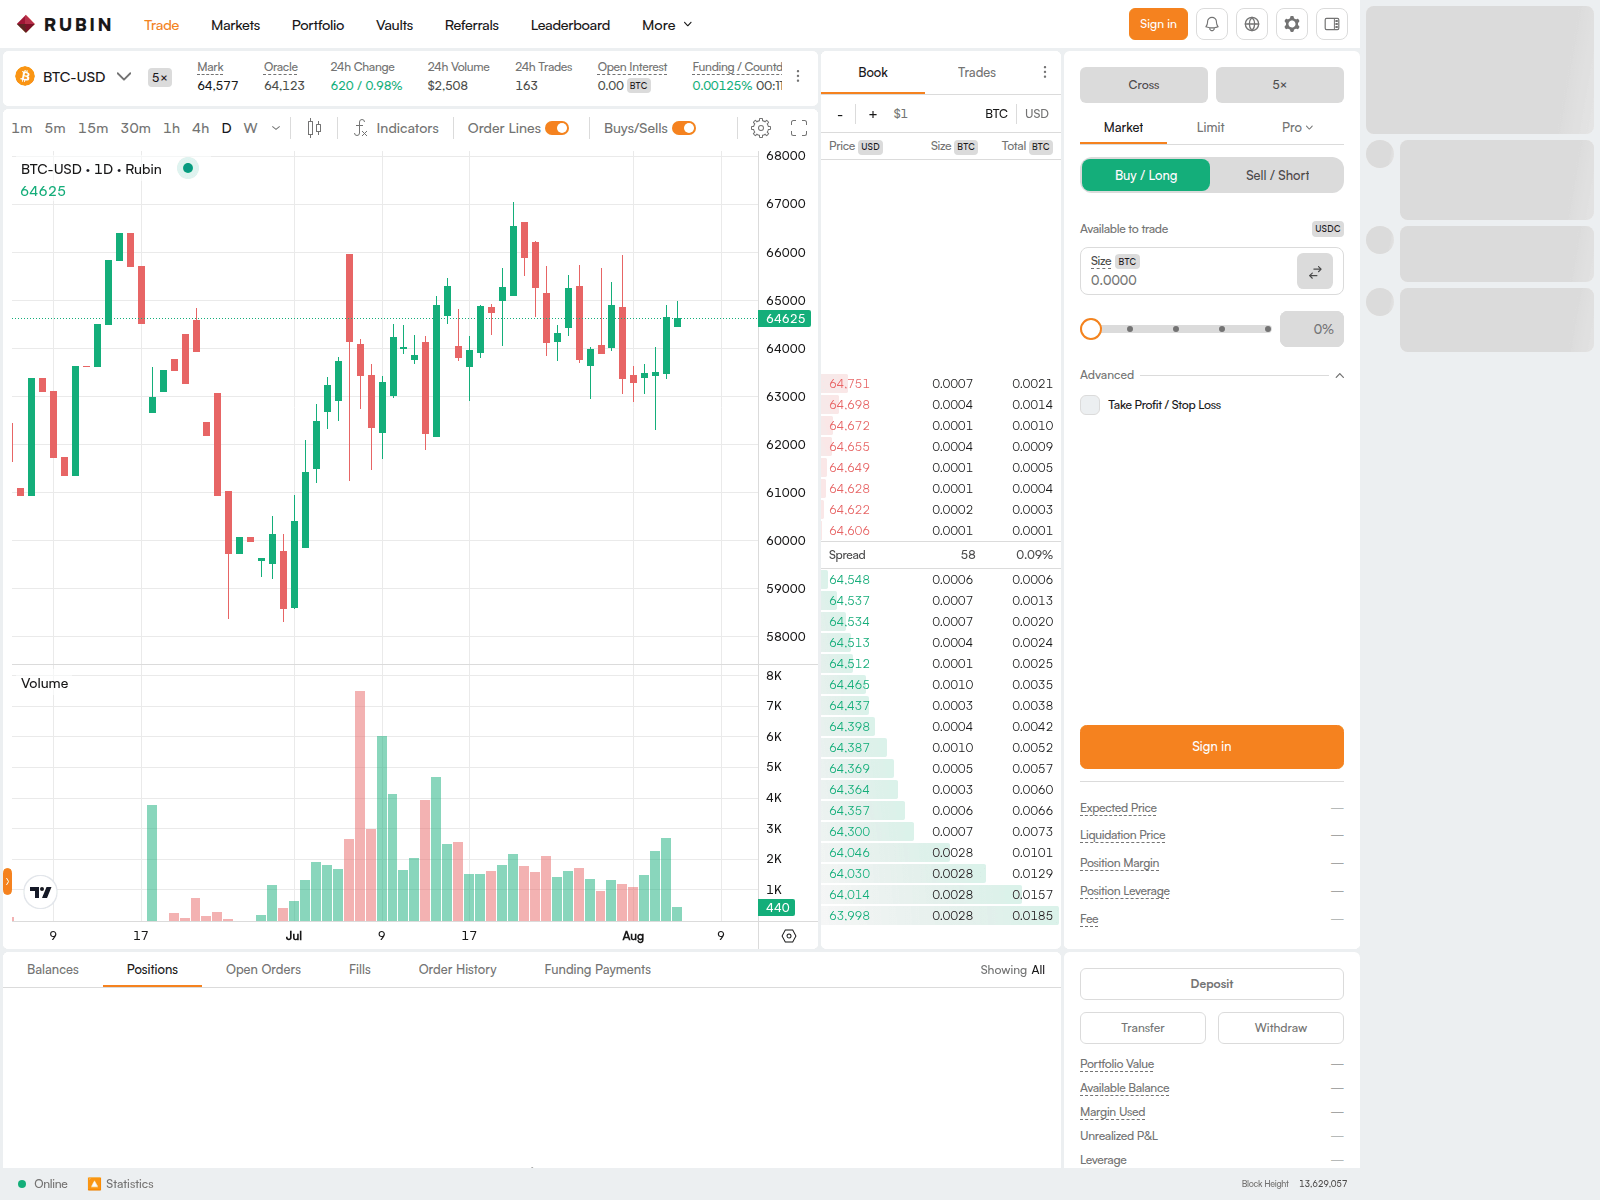1600x1200 pixels.
Task: Open the settings gear in top bar
Action: pyautogui.click(x=1292, y=24)
